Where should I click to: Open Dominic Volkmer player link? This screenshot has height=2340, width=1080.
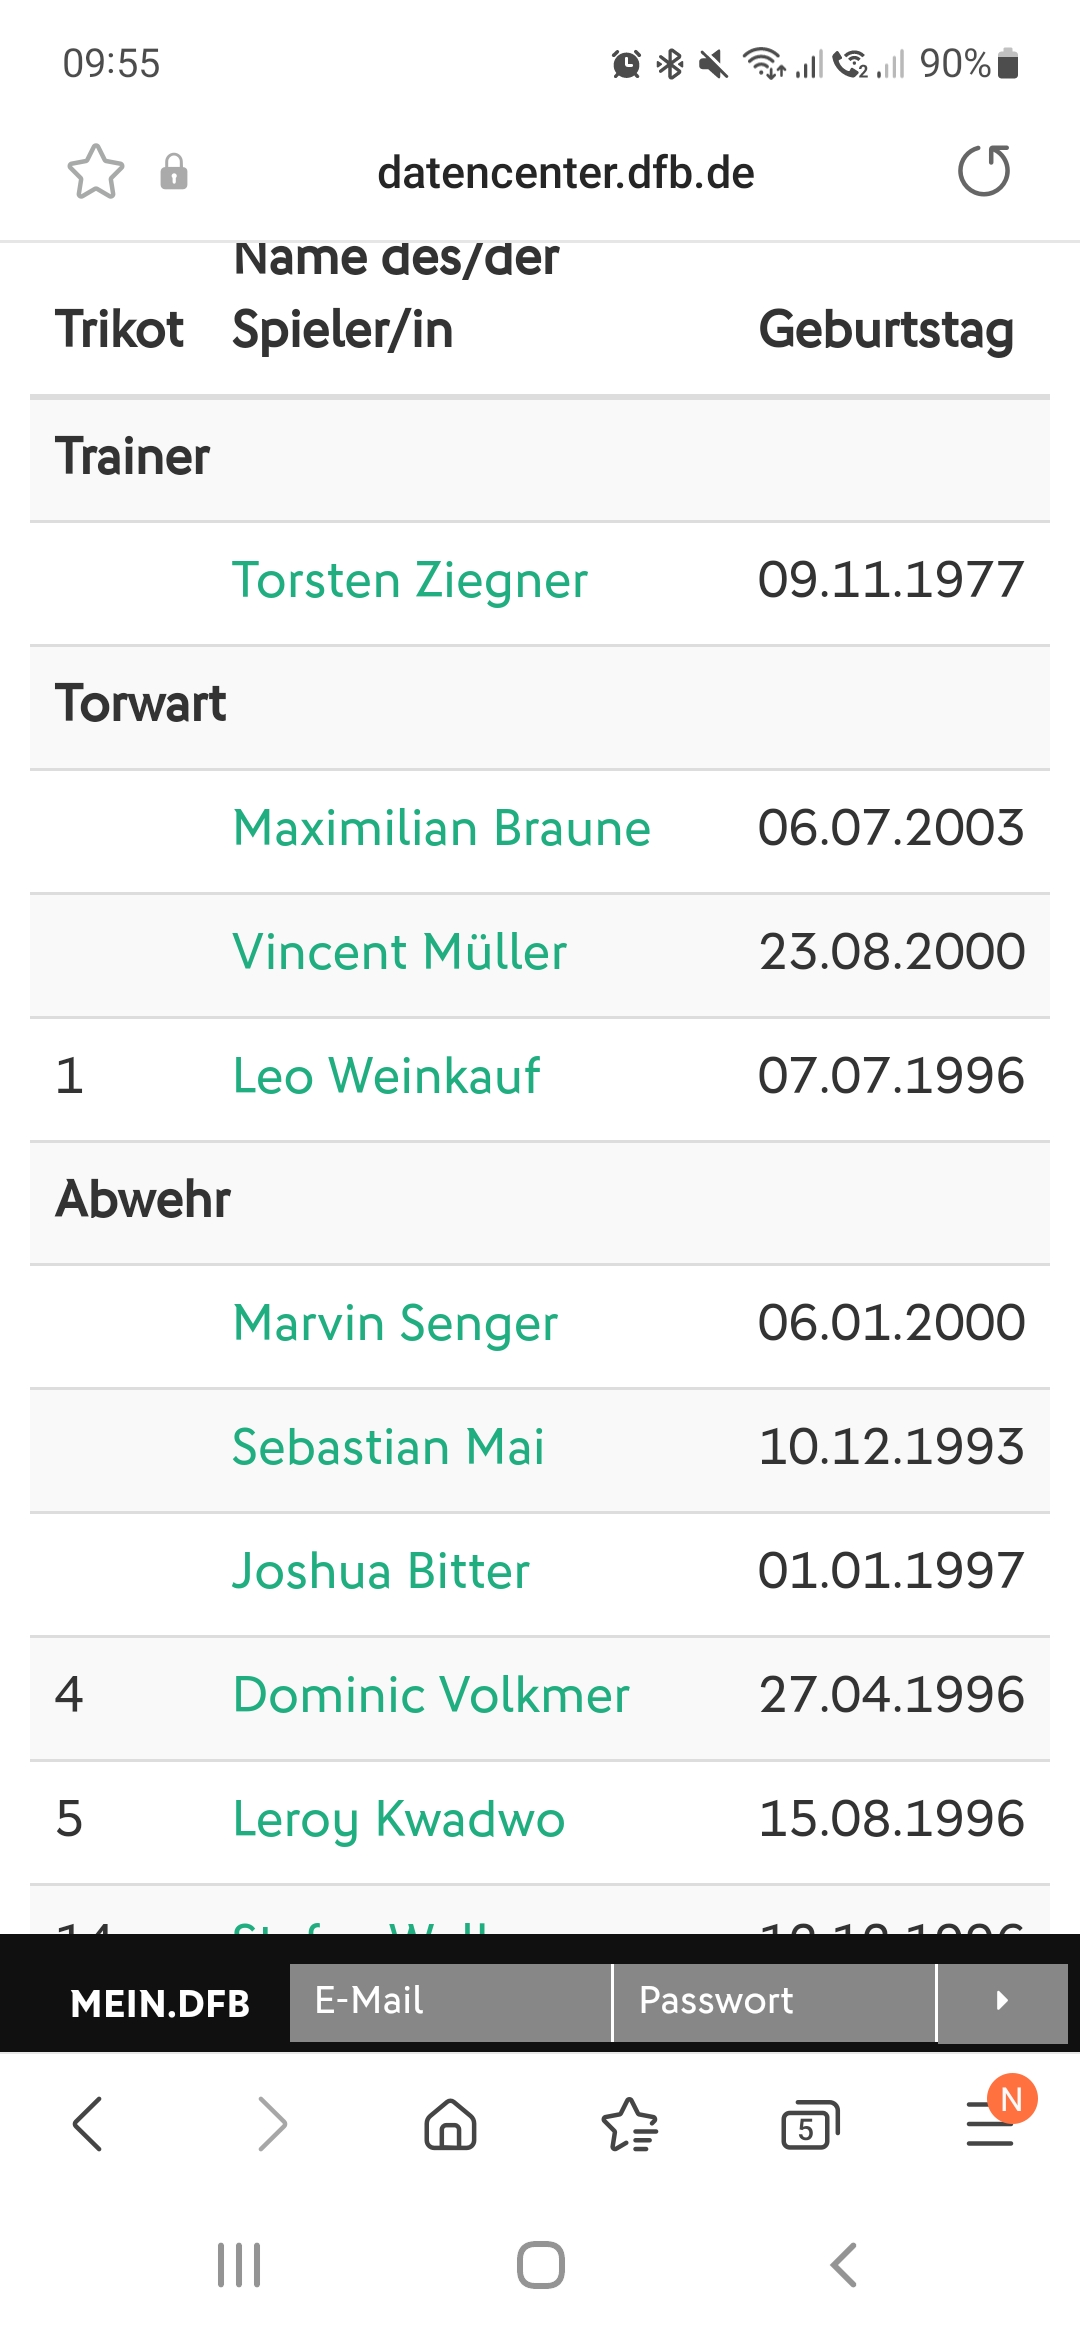point(431,1695)
